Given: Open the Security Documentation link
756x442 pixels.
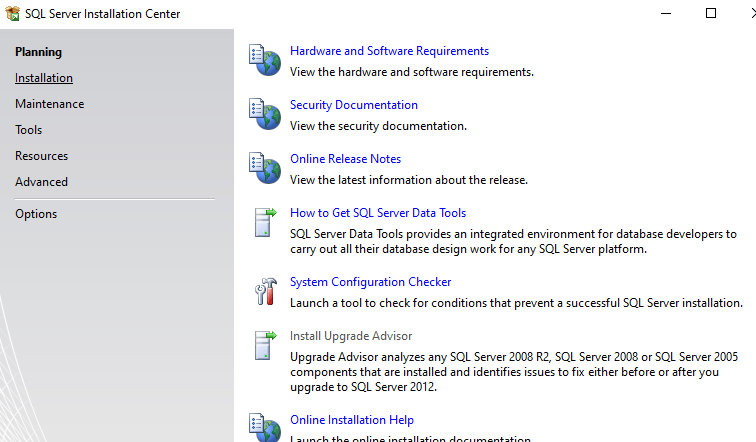Looking at the screenshot, I should coord(354,105).
